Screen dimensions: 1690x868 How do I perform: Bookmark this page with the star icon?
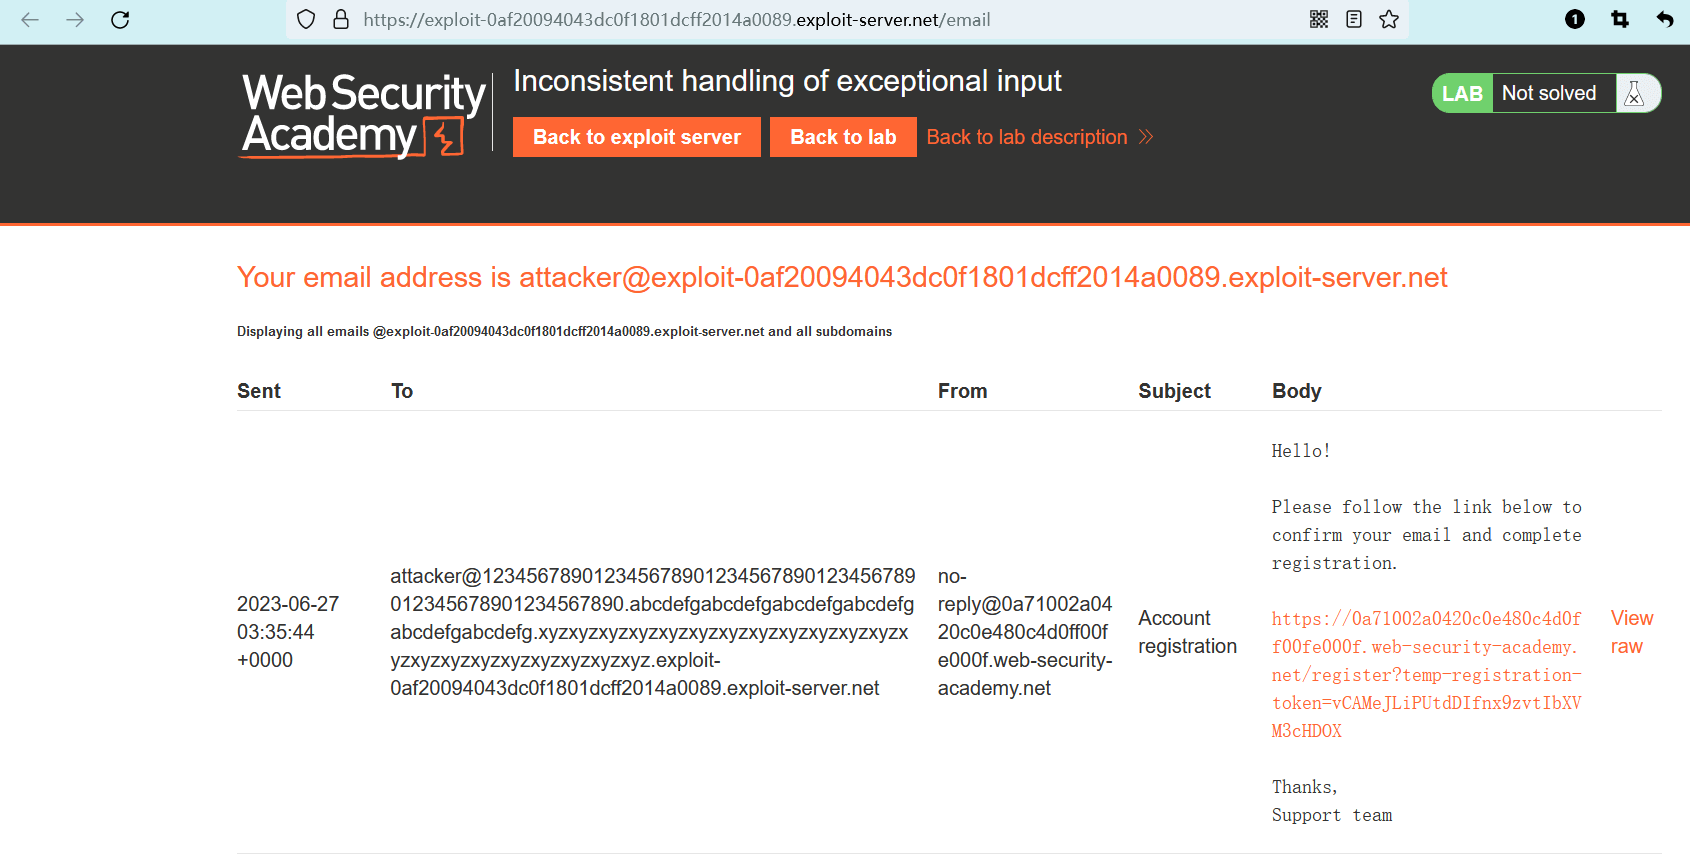[1389, 19]
